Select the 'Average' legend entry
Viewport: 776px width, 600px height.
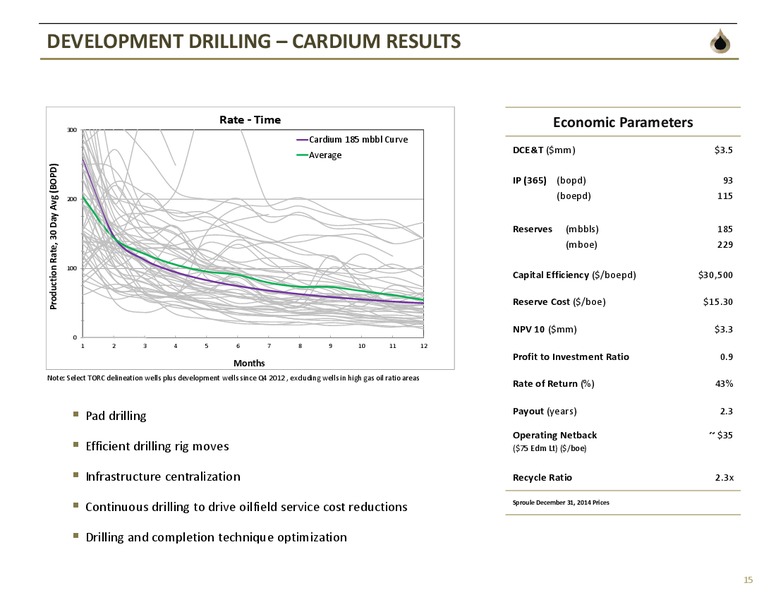(x=319, y=155)
